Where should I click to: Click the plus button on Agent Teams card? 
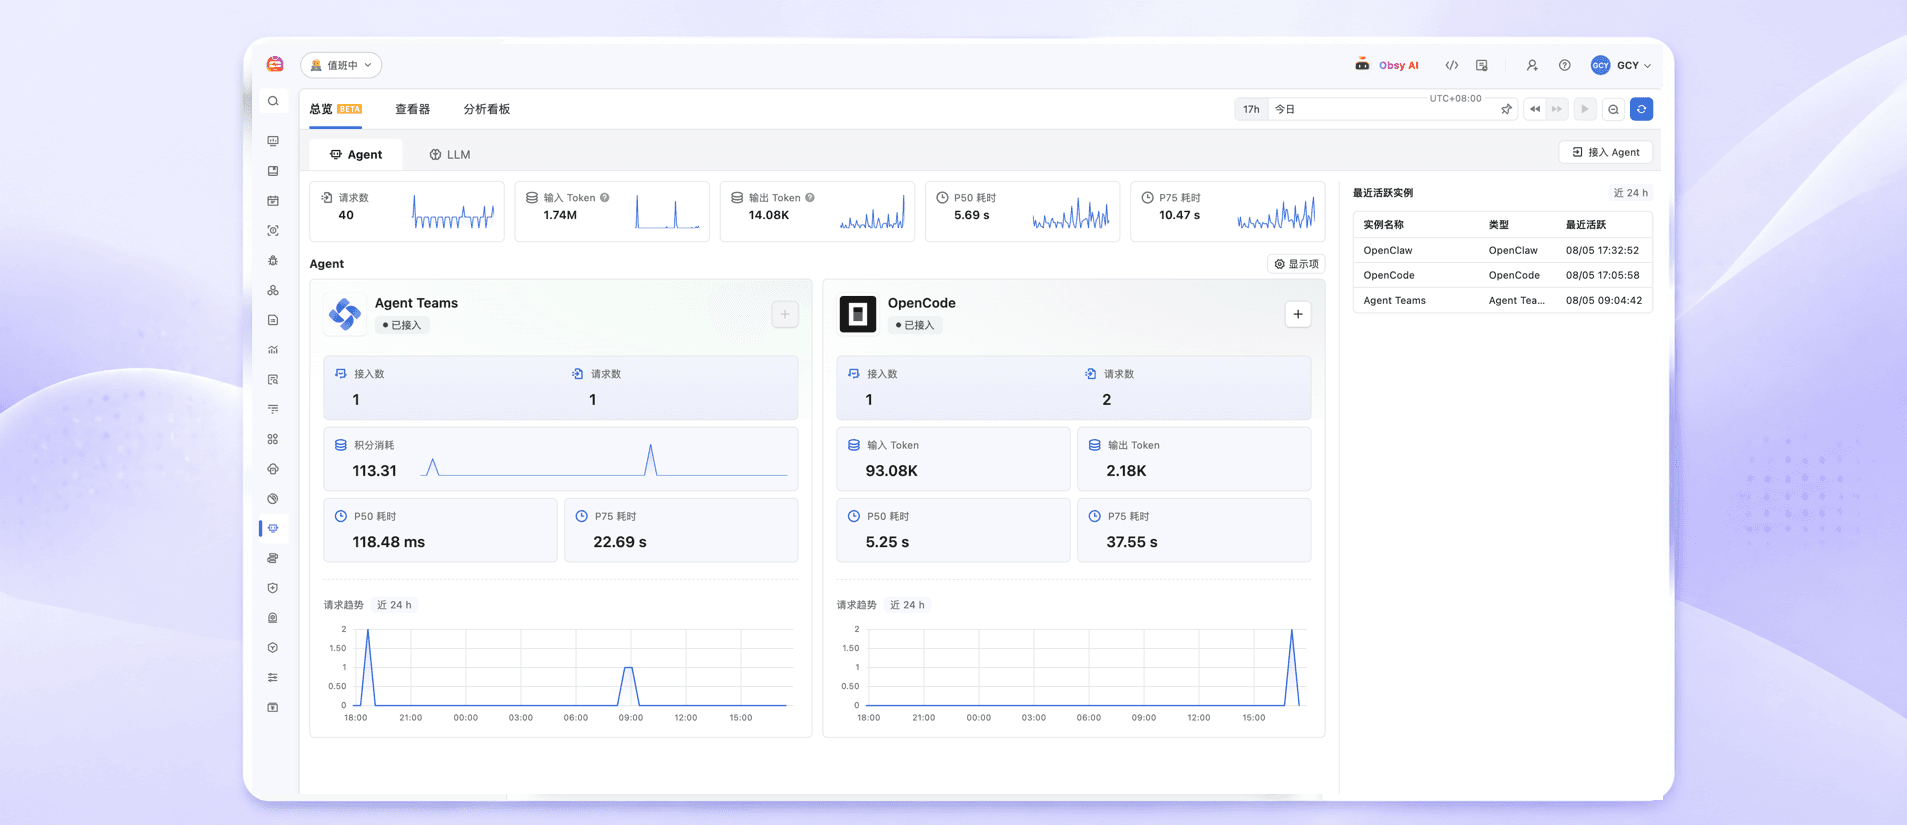(785, 314)
